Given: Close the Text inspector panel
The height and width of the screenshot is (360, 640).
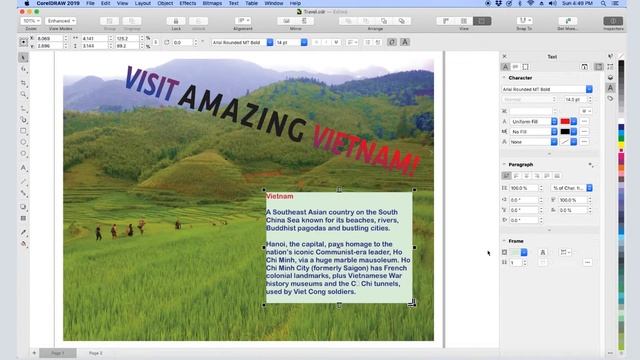Looking at the screenshot, I should point(504,56).
